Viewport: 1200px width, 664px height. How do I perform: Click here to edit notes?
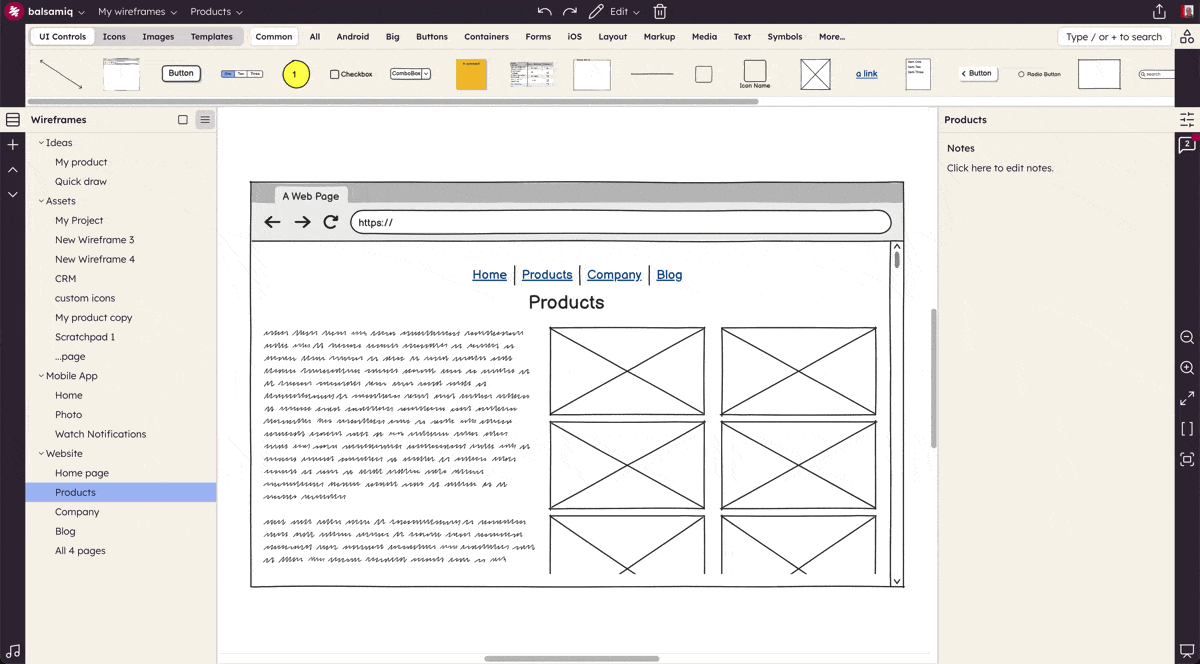1000,168
